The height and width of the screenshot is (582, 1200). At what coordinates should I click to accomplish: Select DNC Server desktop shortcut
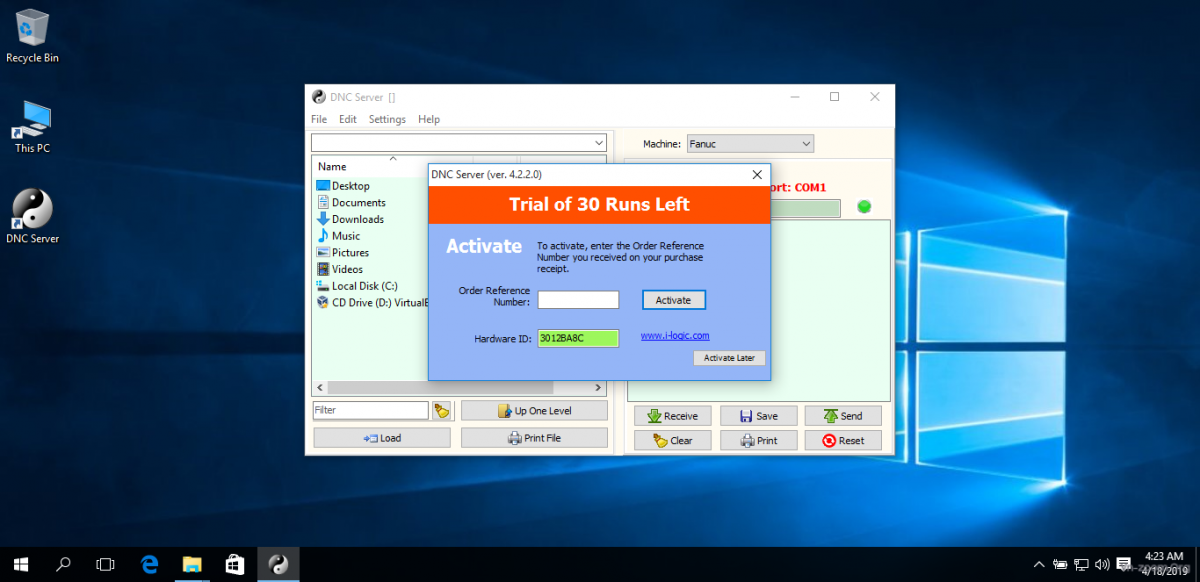[32, 216]
